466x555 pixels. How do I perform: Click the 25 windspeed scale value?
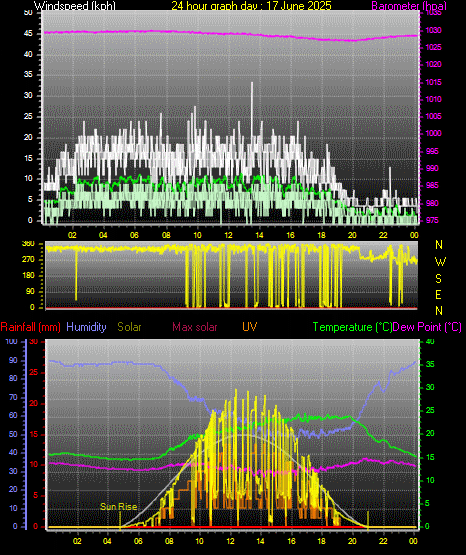[28, 116]
